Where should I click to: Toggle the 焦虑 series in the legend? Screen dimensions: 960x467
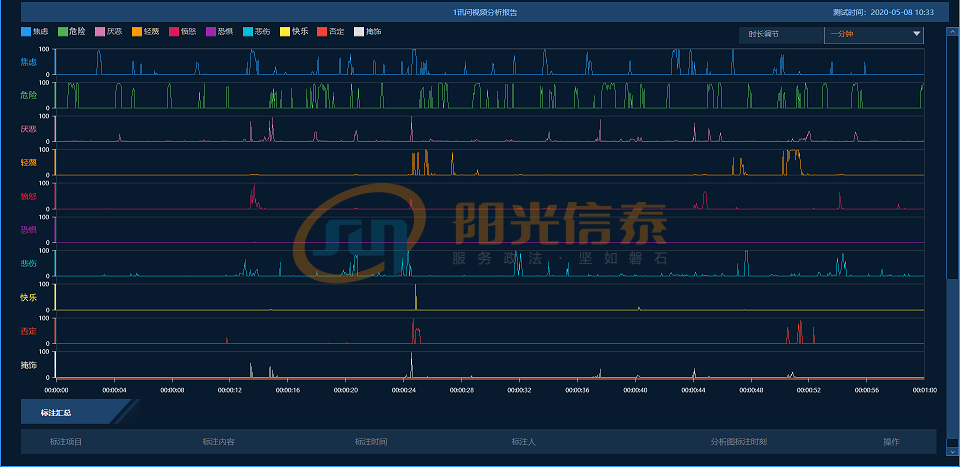(36, 31)
